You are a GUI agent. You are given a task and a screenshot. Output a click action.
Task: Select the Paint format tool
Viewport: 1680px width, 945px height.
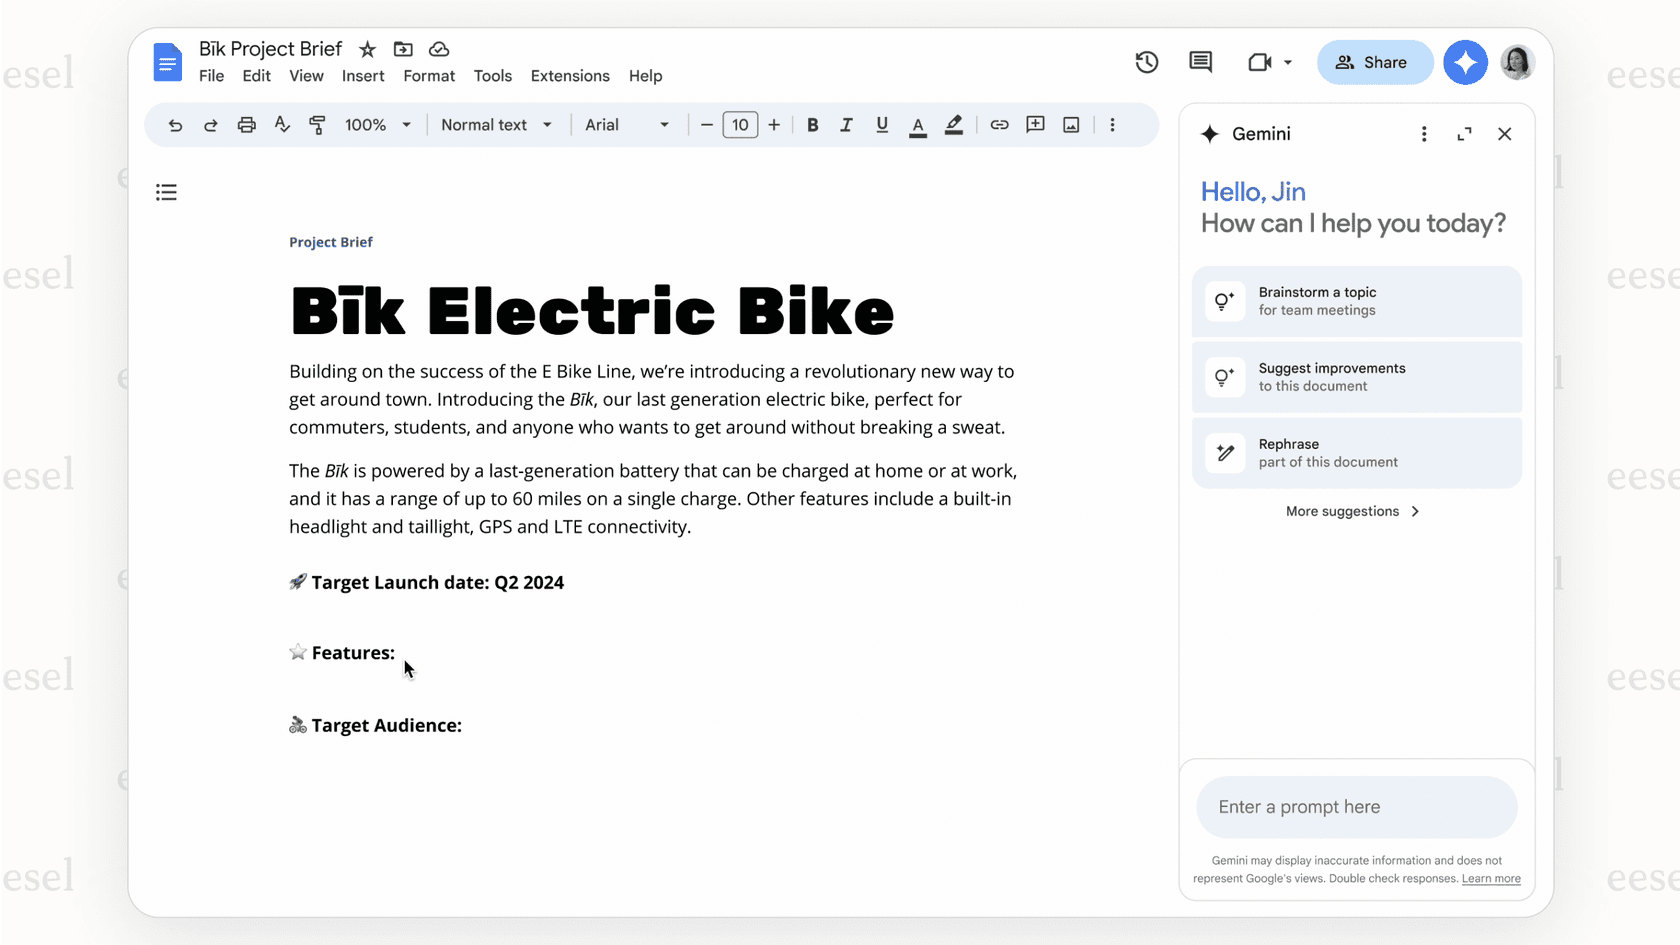(x=317, y=124)
